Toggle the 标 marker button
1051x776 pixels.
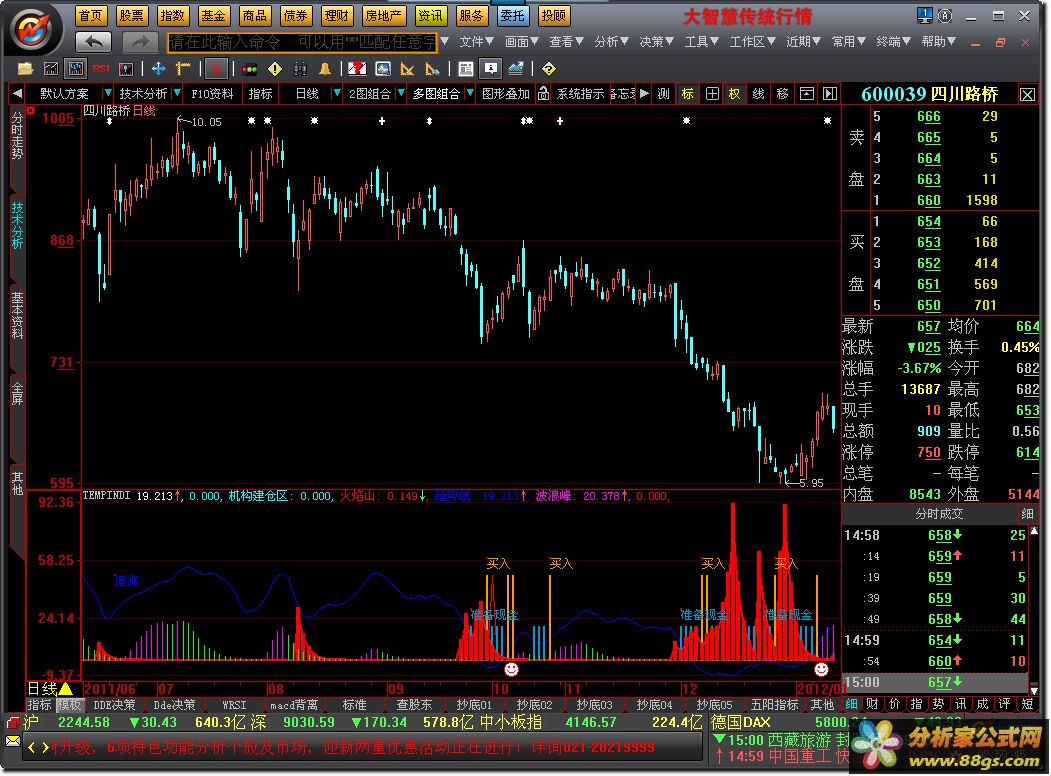point(688,94)
